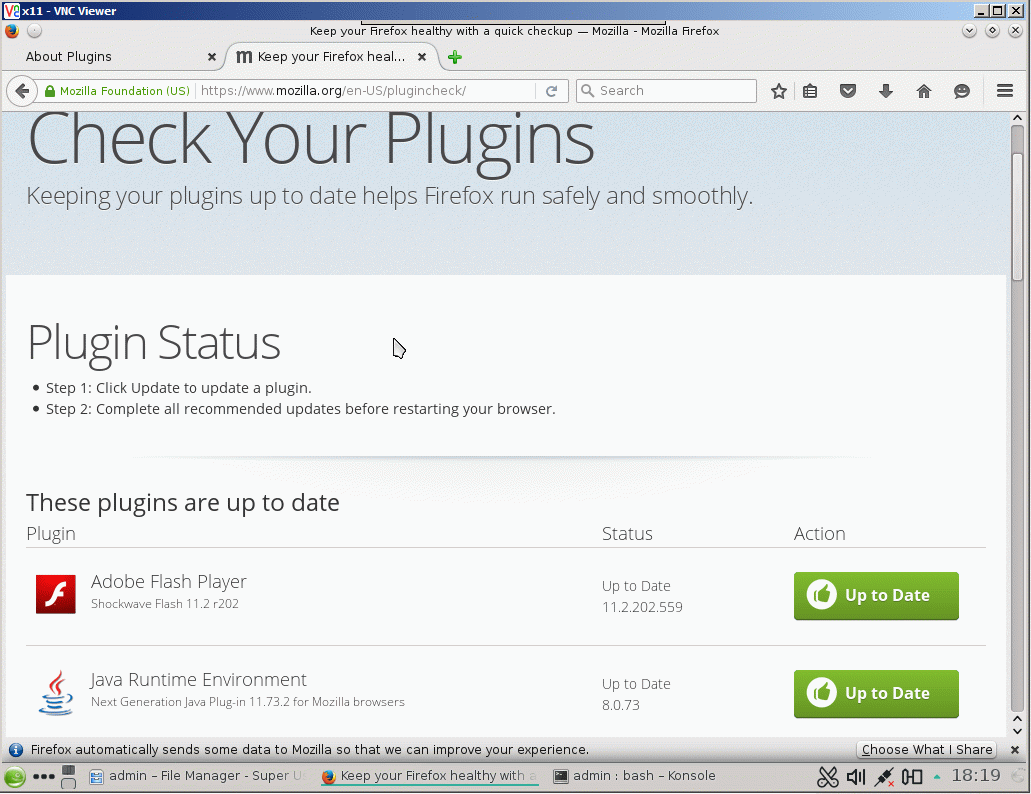The height and width of the screenshot is (794, 1031).
Task: Open the Downloads arrow icon
Action: [886, 91]
